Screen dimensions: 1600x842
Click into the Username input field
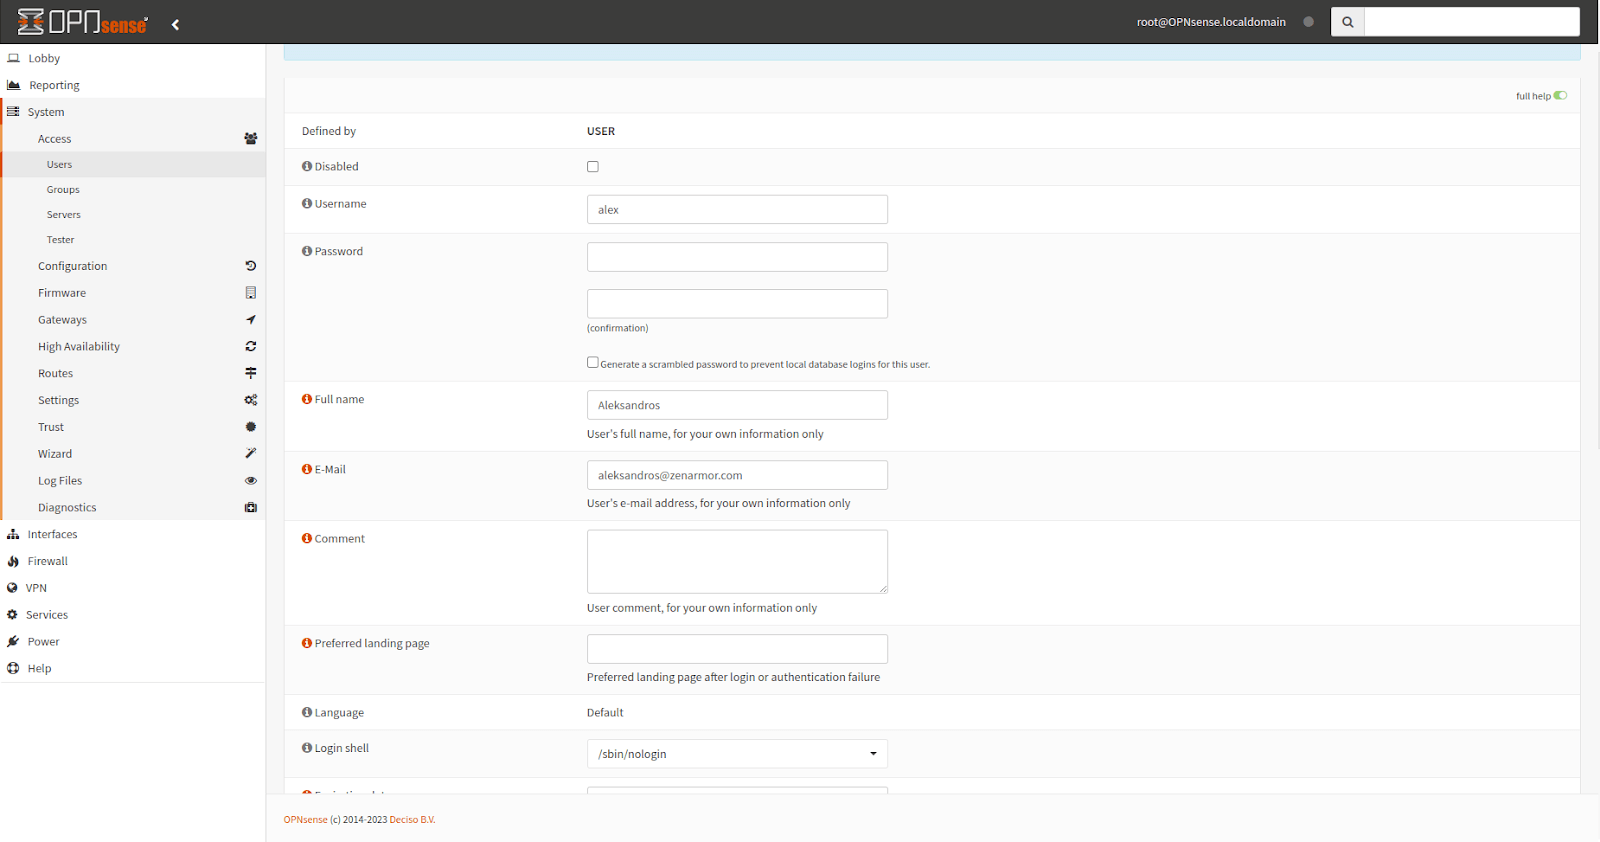(737, 210)
